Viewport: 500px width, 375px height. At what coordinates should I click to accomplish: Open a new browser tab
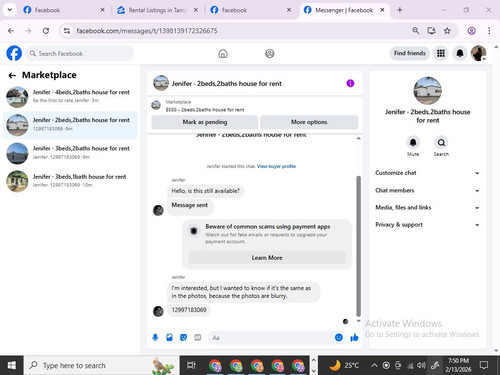point(400,10)
